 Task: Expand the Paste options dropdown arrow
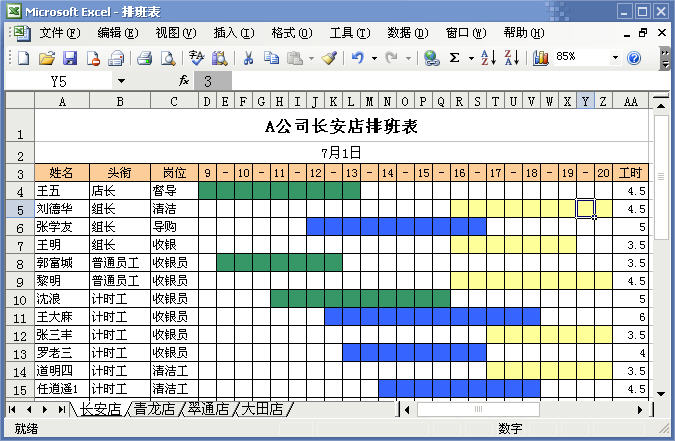pyautogui.click(x=311, y=58)
